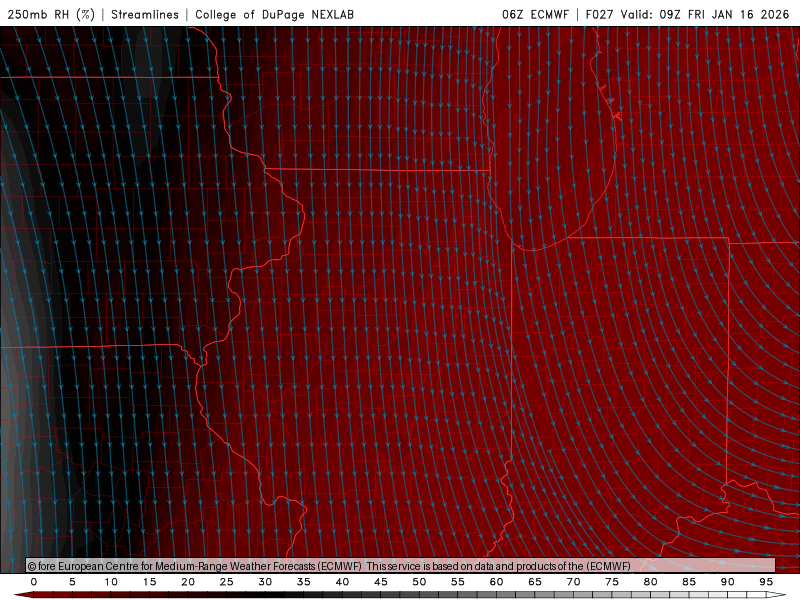Screen dimensions: 800x600
Task: Click the "75" colorbar scale label
Action: (612, 582)
